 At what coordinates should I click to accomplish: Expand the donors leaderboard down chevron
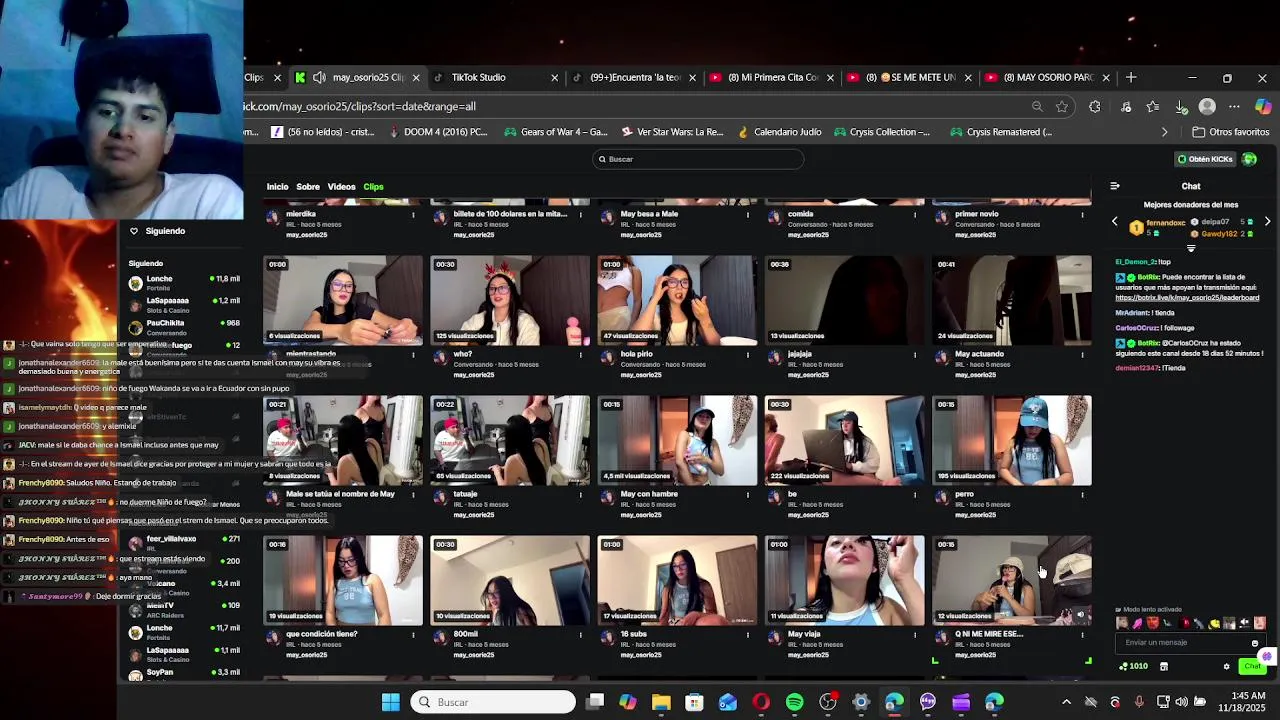1191,248
